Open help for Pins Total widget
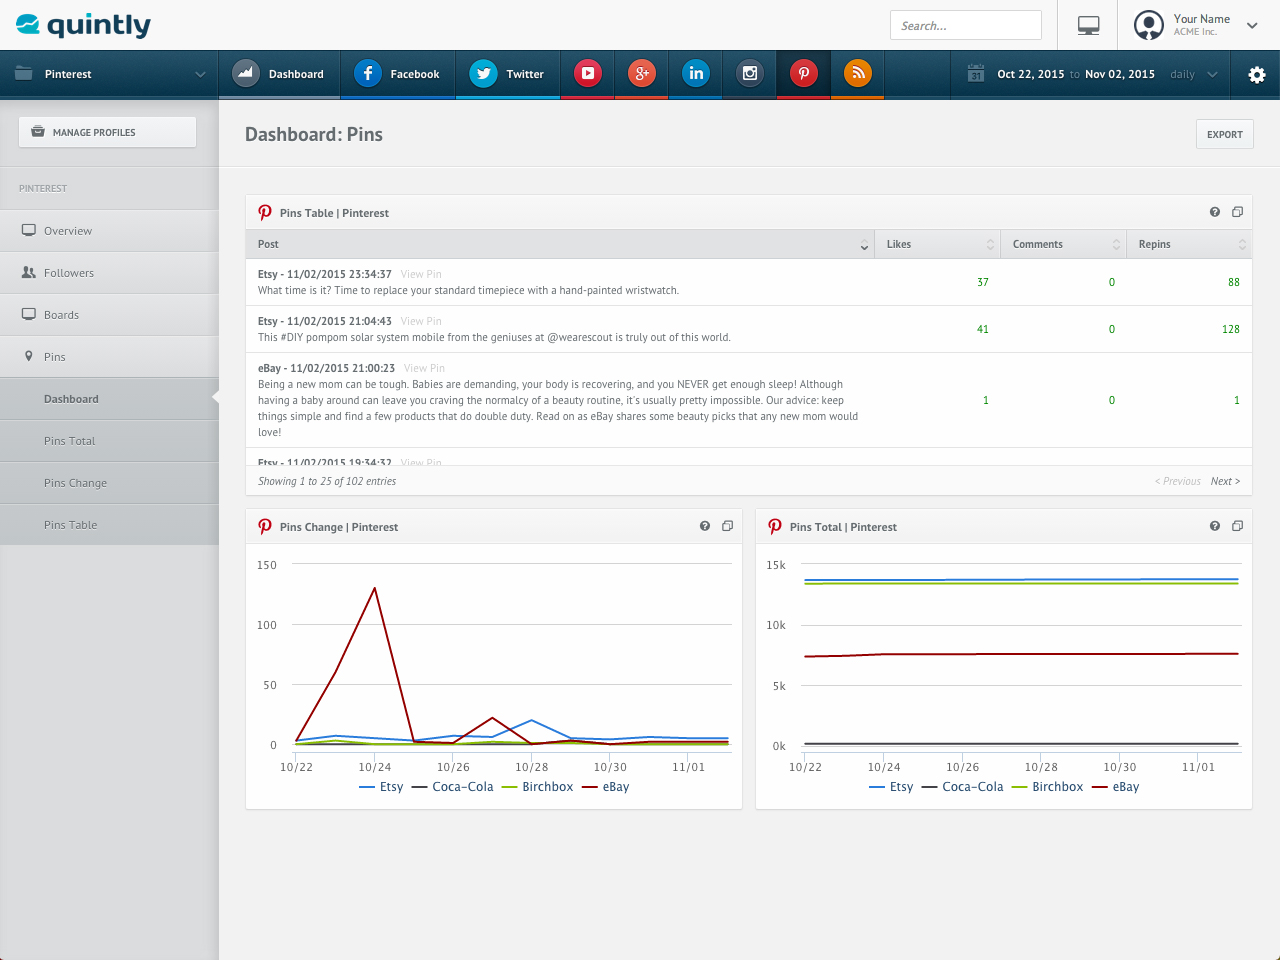Viewport: 1280px width, 960px height. click(x=1215, y=526)
